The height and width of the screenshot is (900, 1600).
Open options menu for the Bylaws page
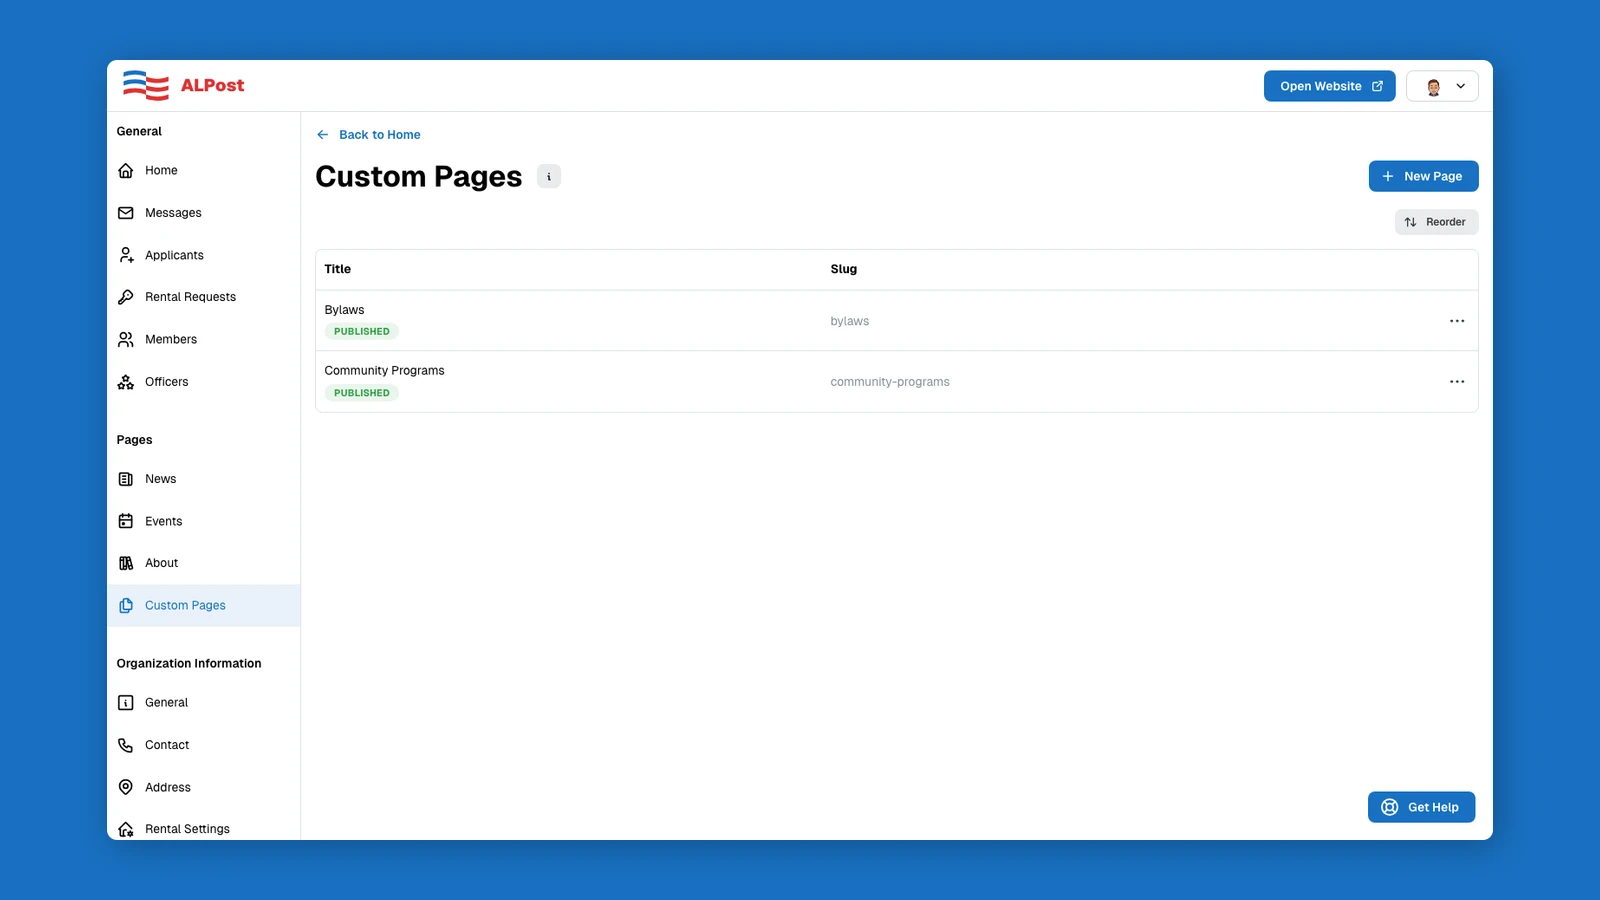pyautogui.click(x=1457, y=320)
